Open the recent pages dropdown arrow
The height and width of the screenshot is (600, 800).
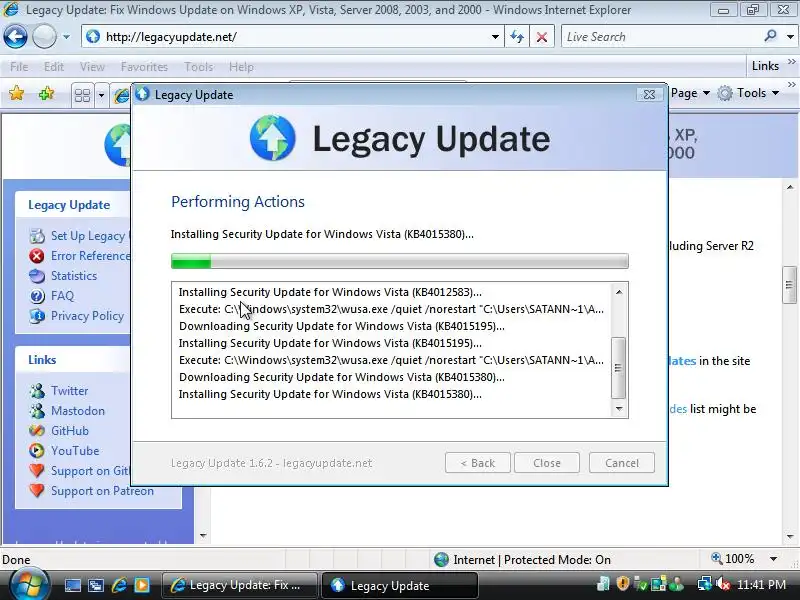click(x=66, y=37)
